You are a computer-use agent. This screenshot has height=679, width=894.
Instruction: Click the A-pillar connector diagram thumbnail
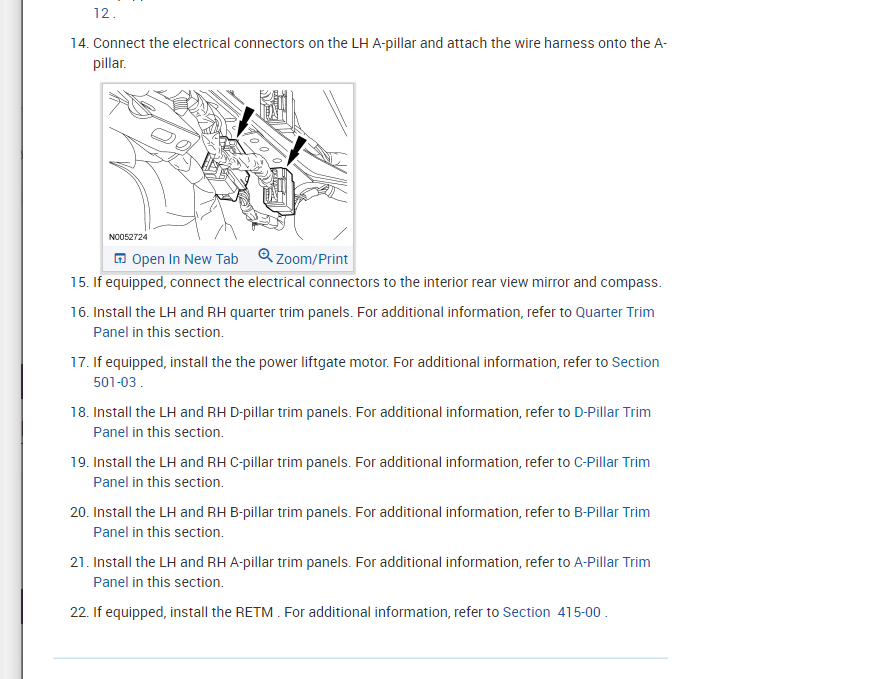click(228, 165)
